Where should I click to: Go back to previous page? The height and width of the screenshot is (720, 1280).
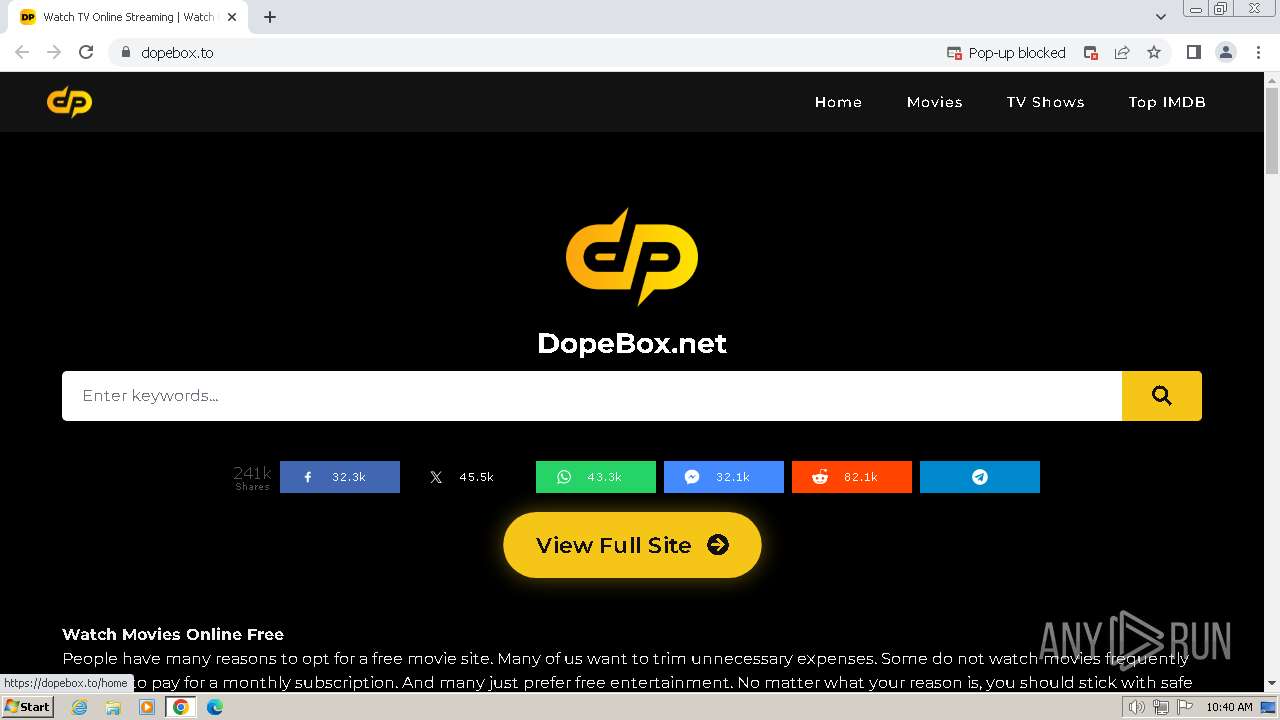point(22,53)
